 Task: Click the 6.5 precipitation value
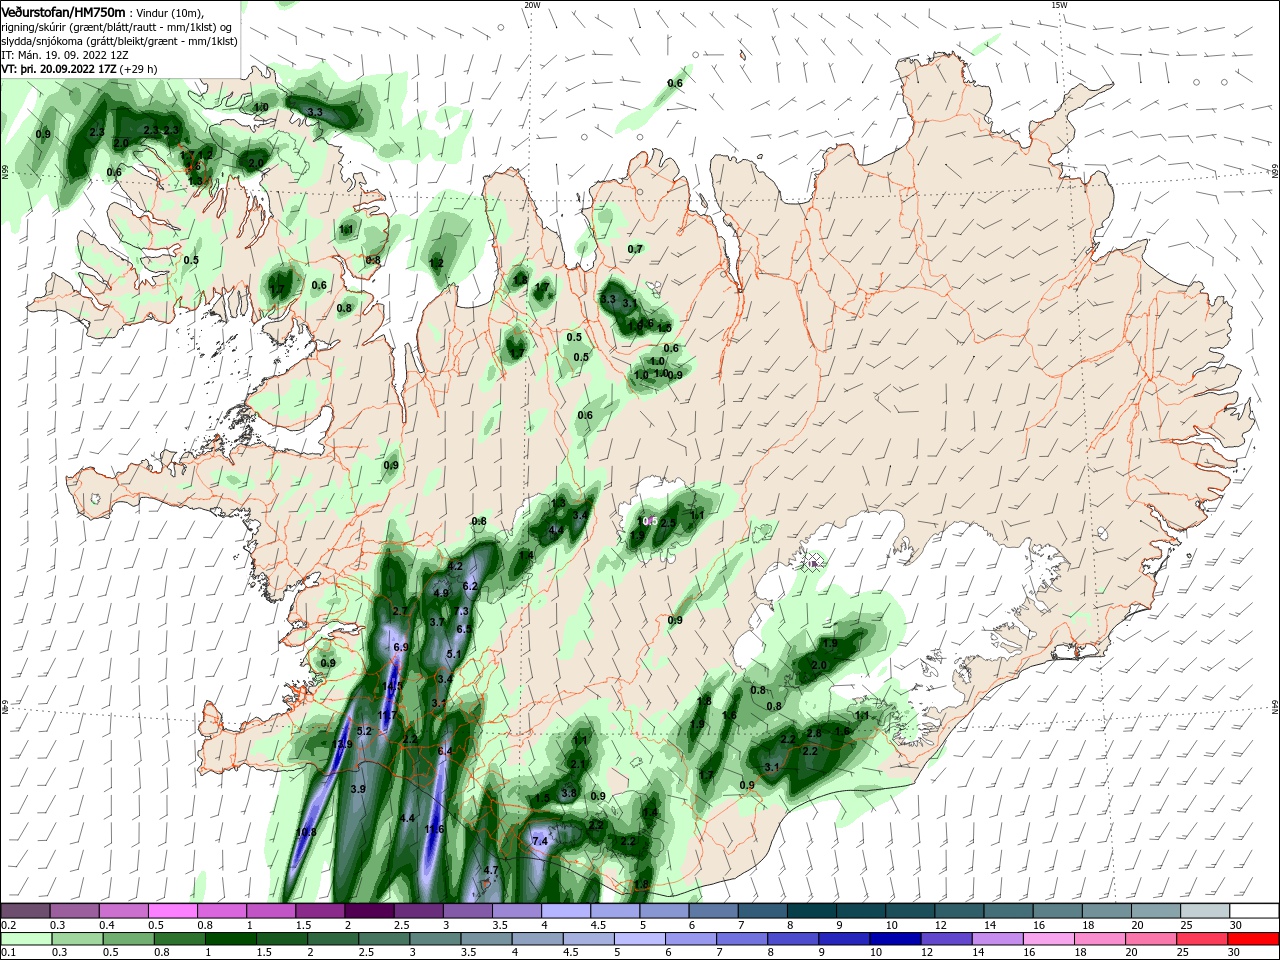pos(464,629)
